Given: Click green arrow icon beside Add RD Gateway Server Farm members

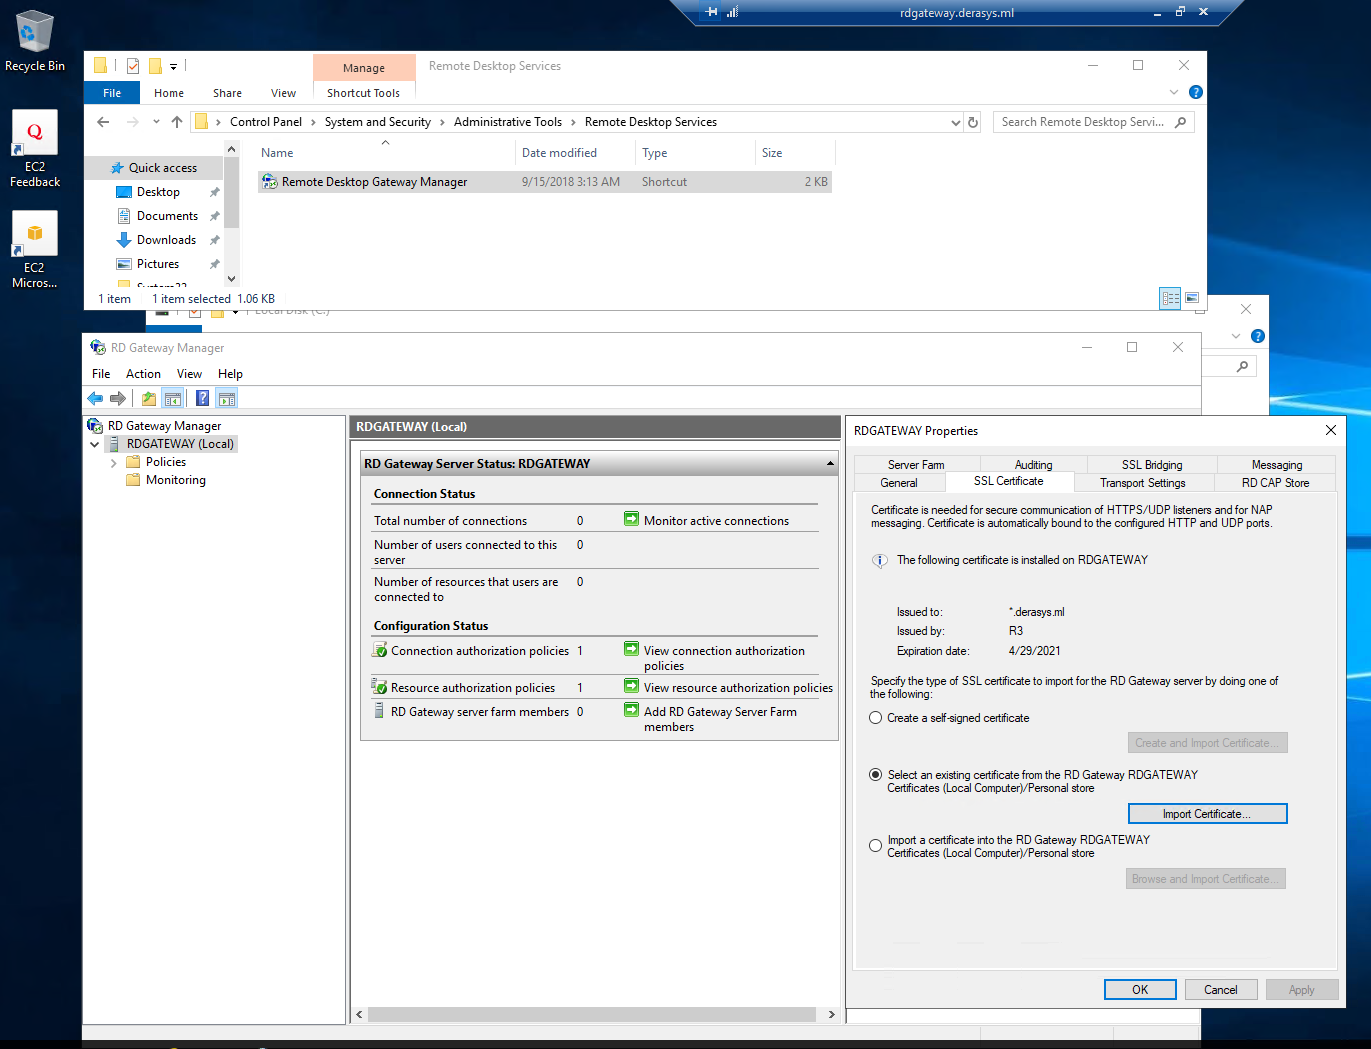Looking at the screenshot, I should (x=631, y=710).
